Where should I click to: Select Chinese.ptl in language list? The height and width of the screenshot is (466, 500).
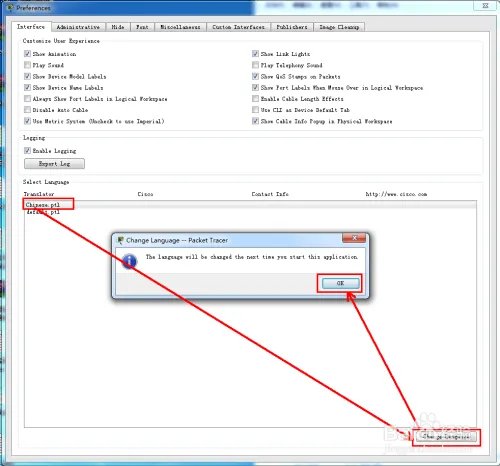click(42, 205)
